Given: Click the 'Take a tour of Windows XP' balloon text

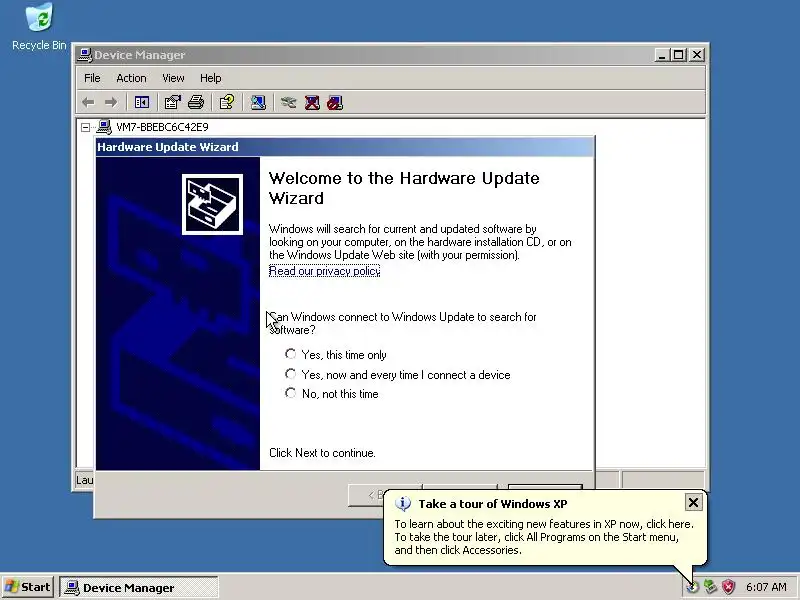Looking at the screenshot, I should click(x=493, y=504).
